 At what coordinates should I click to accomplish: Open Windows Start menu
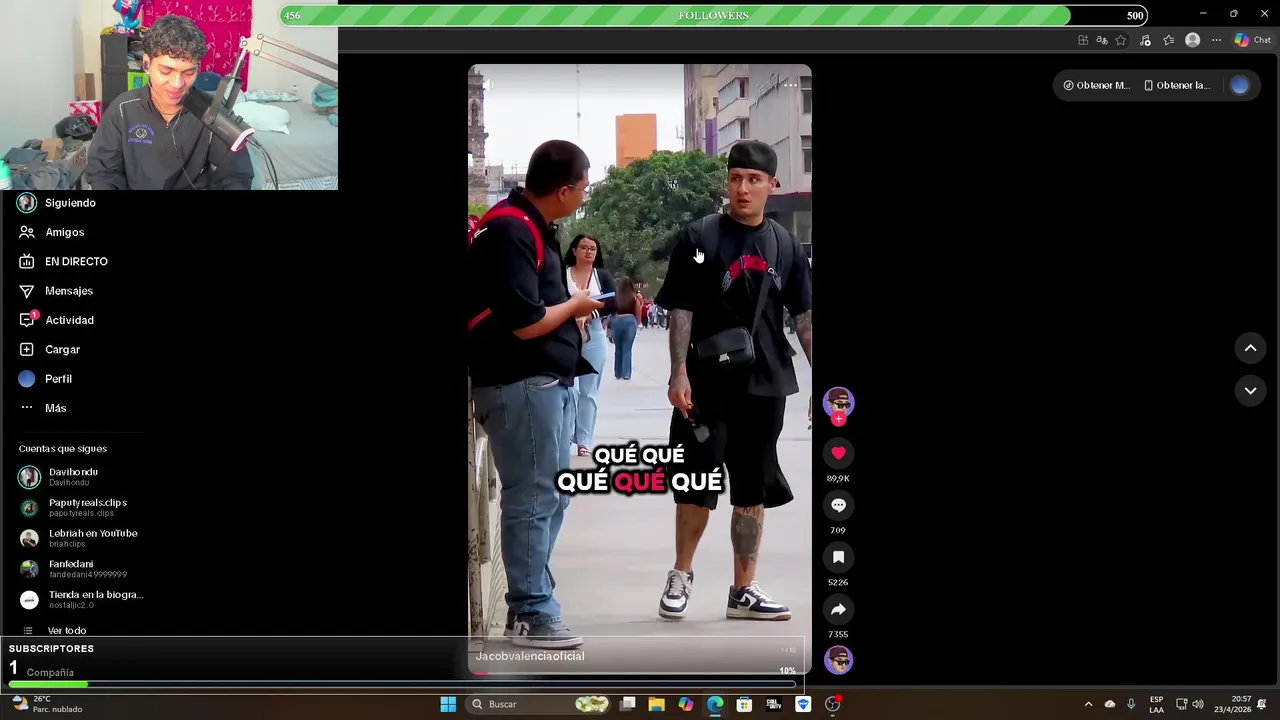tap(448, 704)
